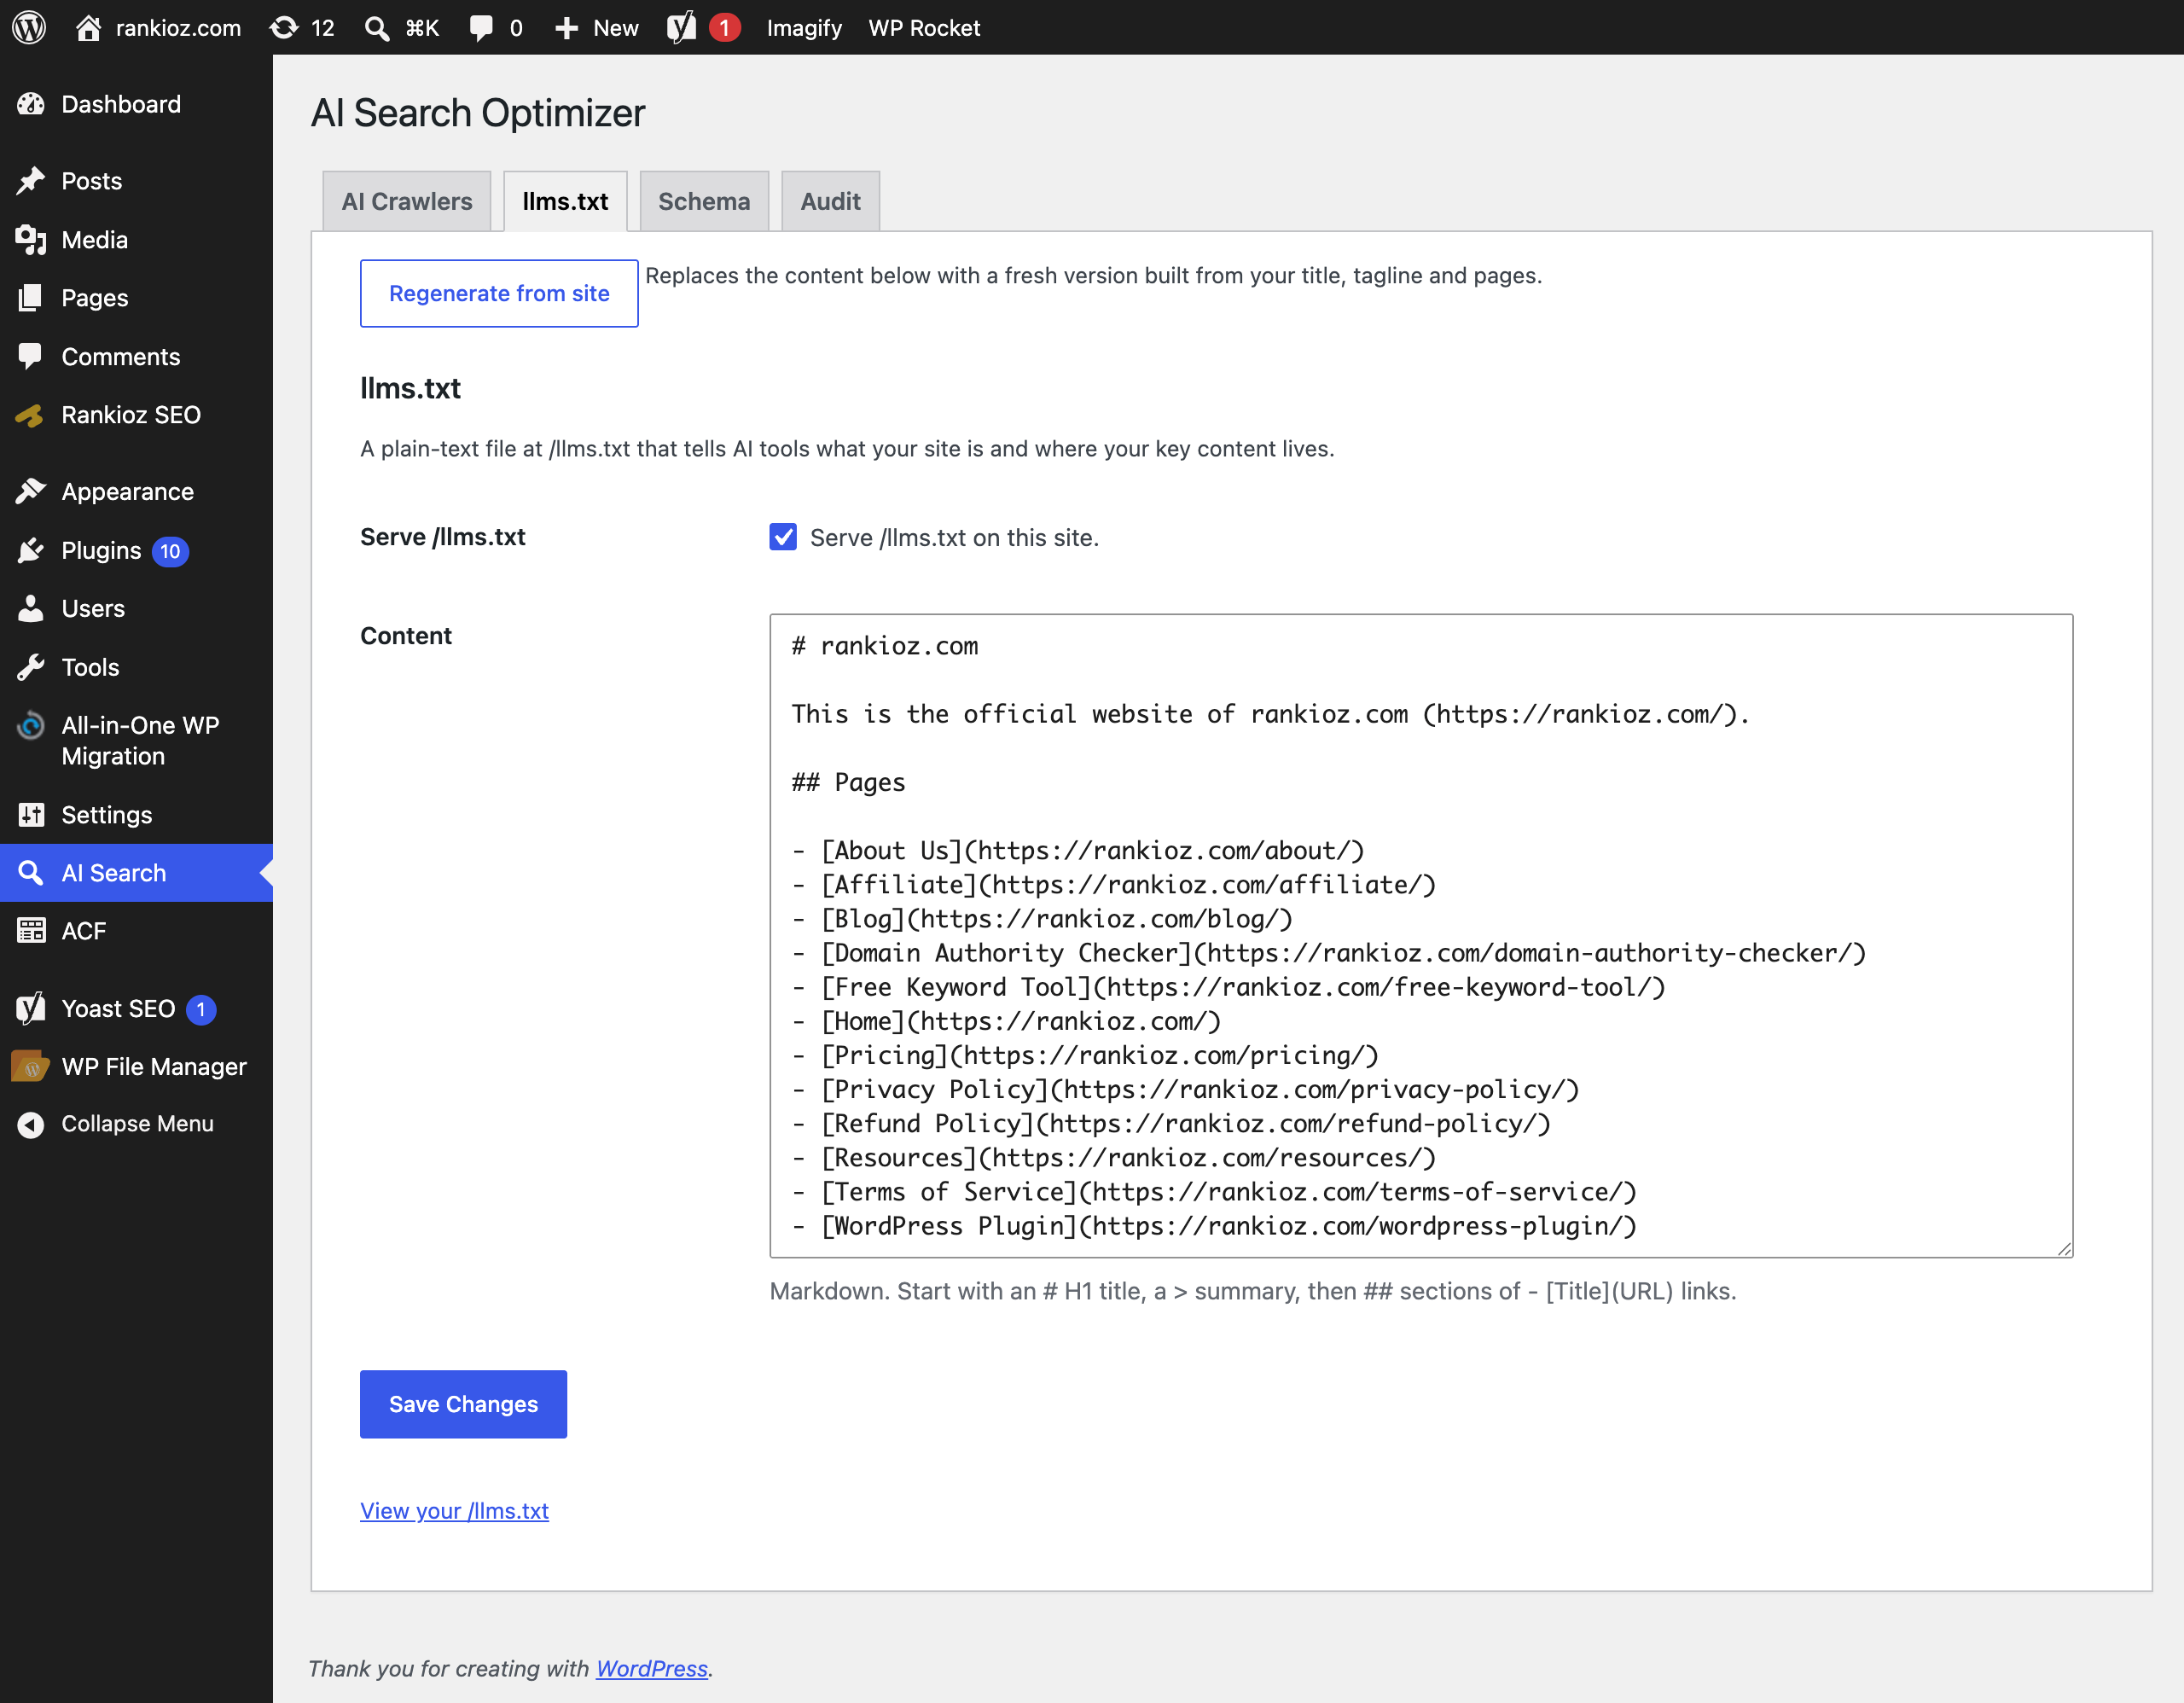Click the '[Refund Policy]' line

(x=1171, y=1123)
